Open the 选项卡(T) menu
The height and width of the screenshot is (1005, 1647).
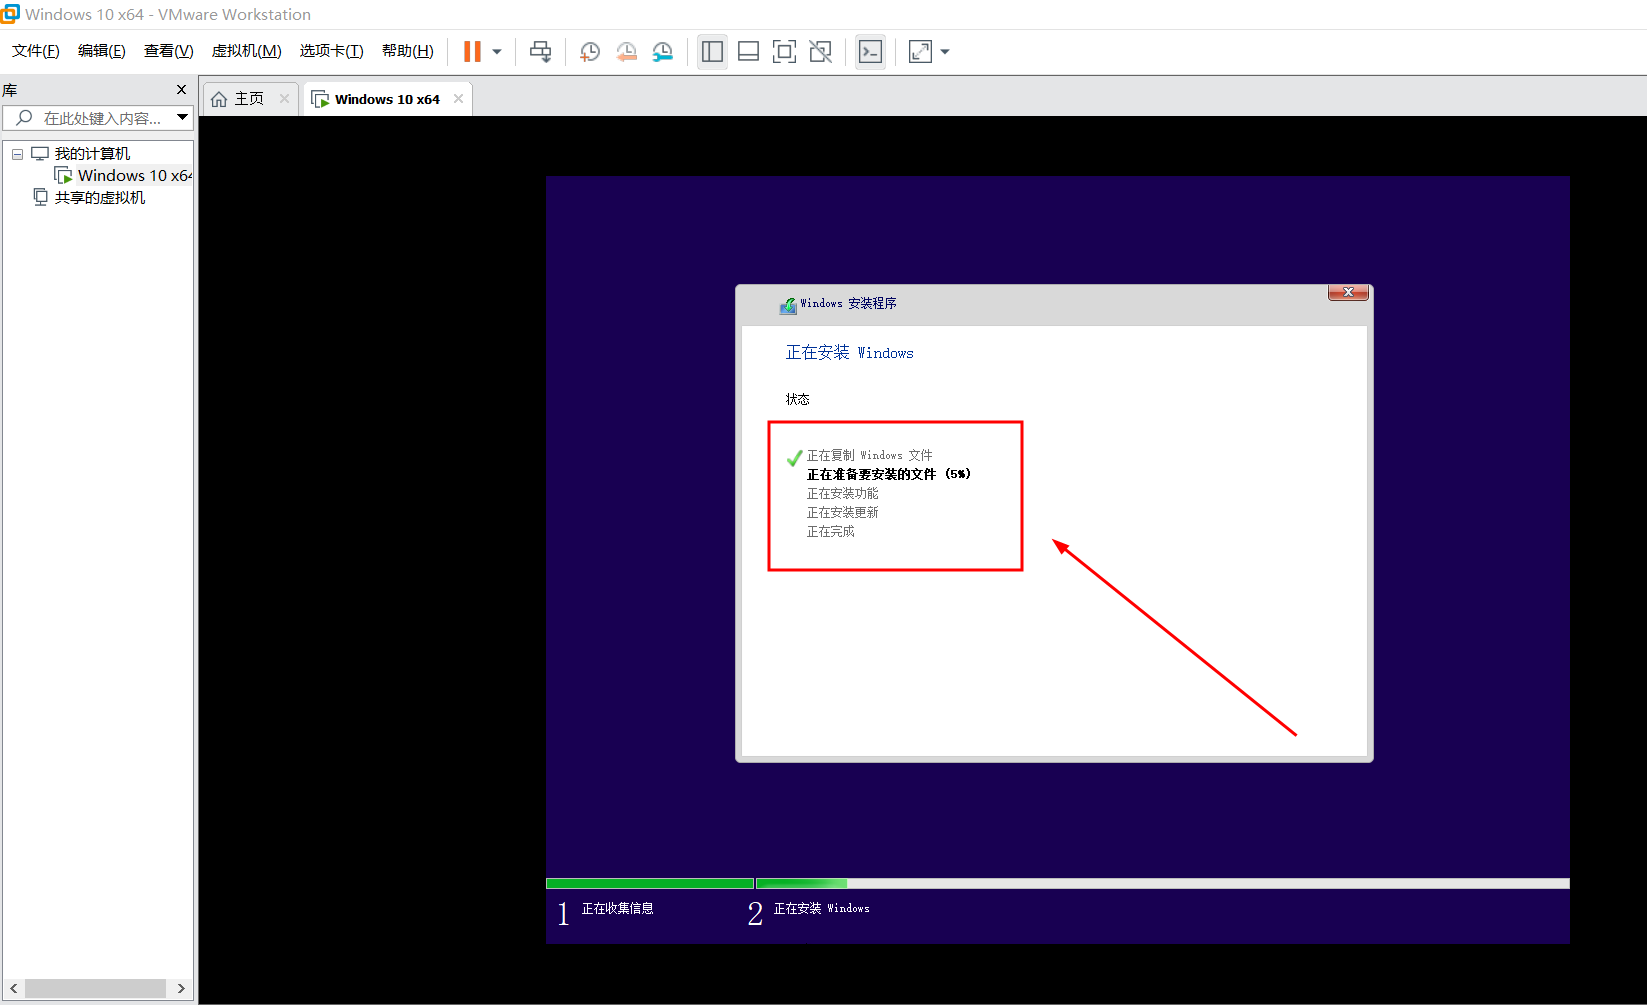(x=332, y=51)
